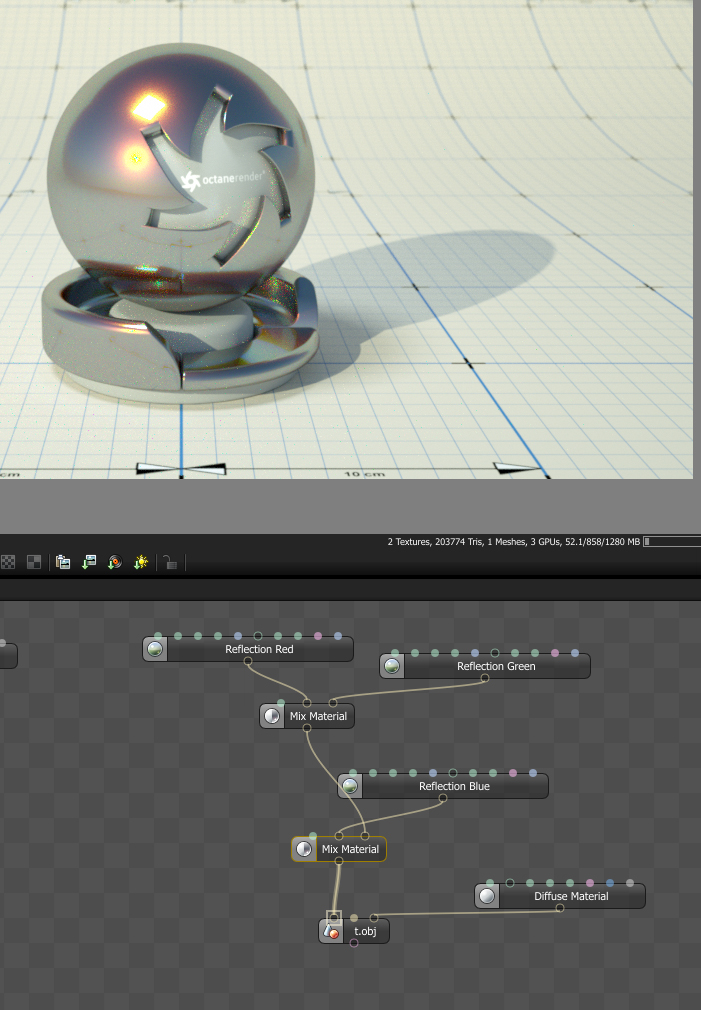Click the purple output pin under t.obj

[354, 944]
